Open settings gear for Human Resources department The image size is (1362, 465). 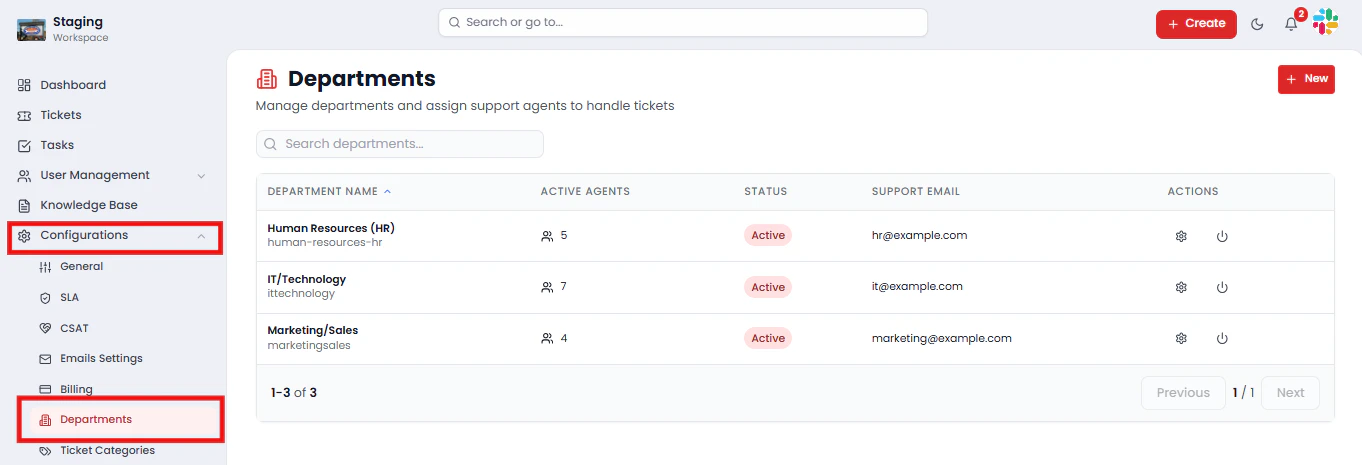point(1181,236)
